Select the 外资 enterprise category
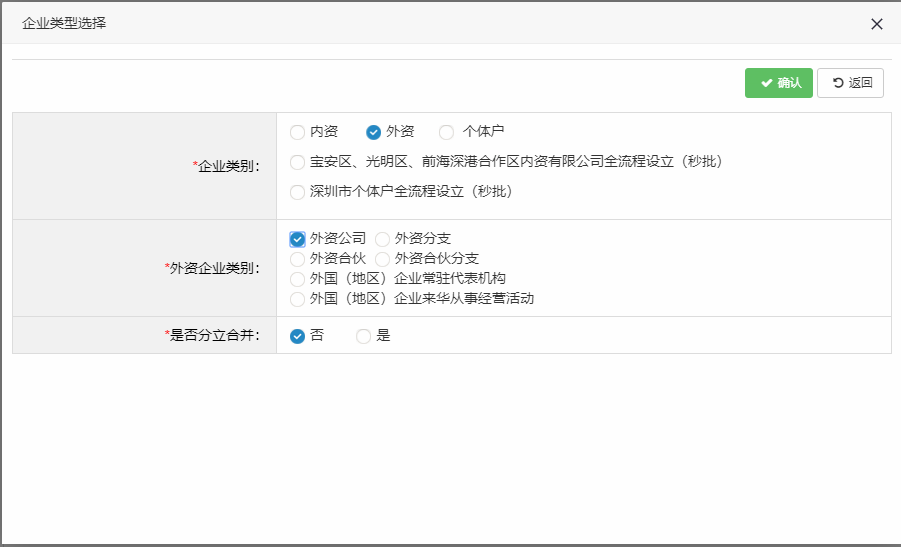901x547 pixels. coord(374,132)
